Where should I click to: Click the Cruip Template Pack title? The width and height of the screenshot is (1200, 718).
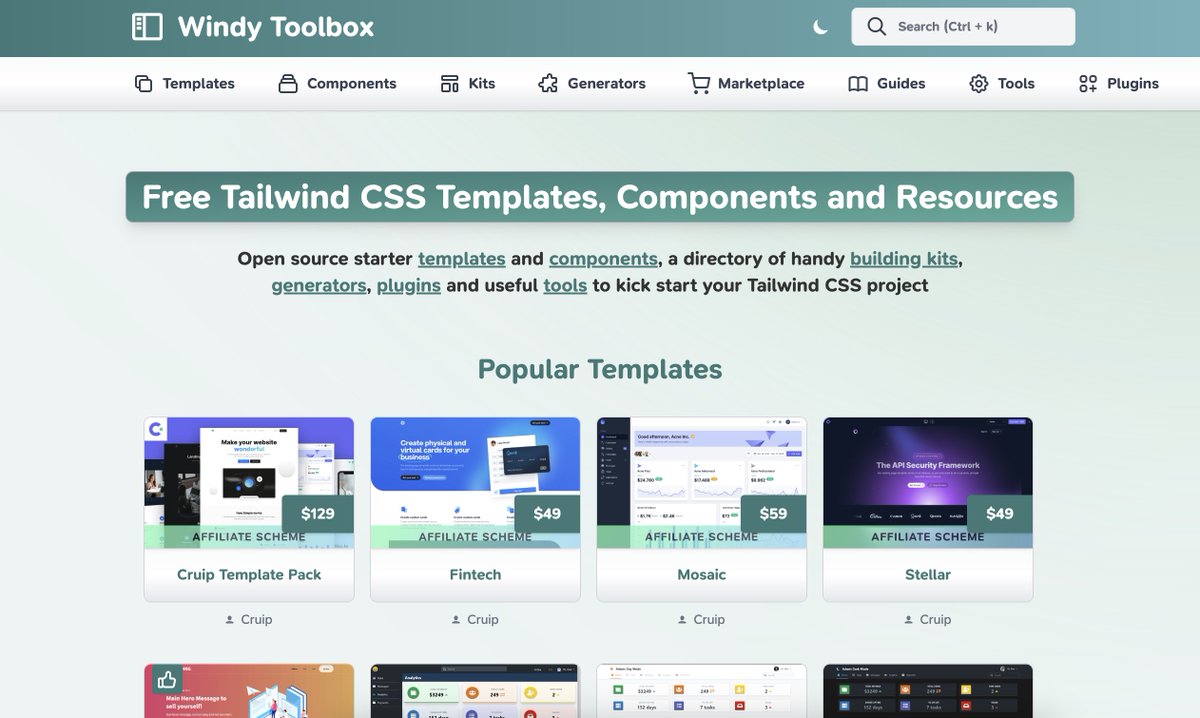coord(249,575)
